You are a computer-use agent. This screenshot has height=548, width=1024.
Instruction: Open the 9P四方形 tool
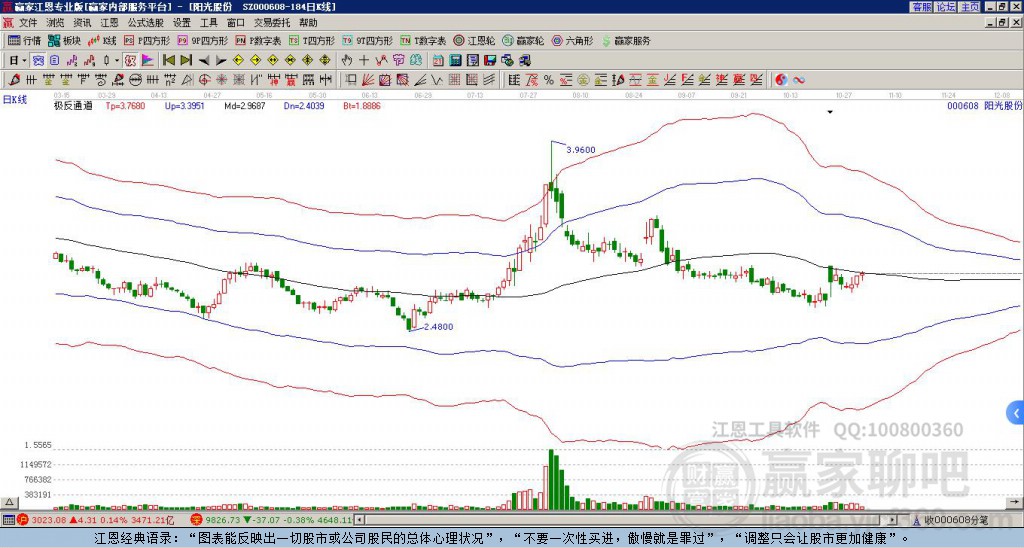203,41
